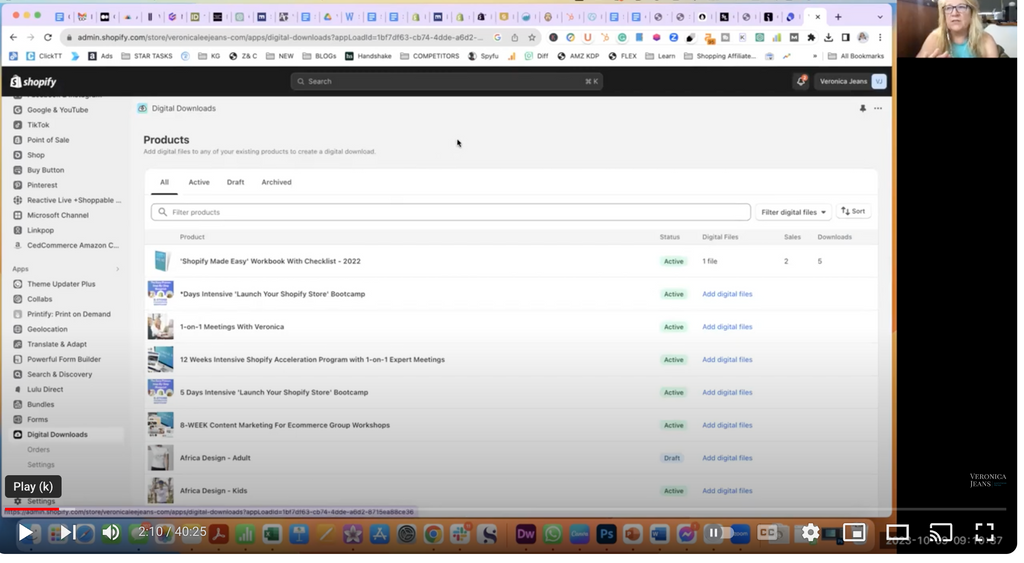Skip to the next video
This screenshot has height=563, width=1024.
pyautogui.click(x=67, y=533)
